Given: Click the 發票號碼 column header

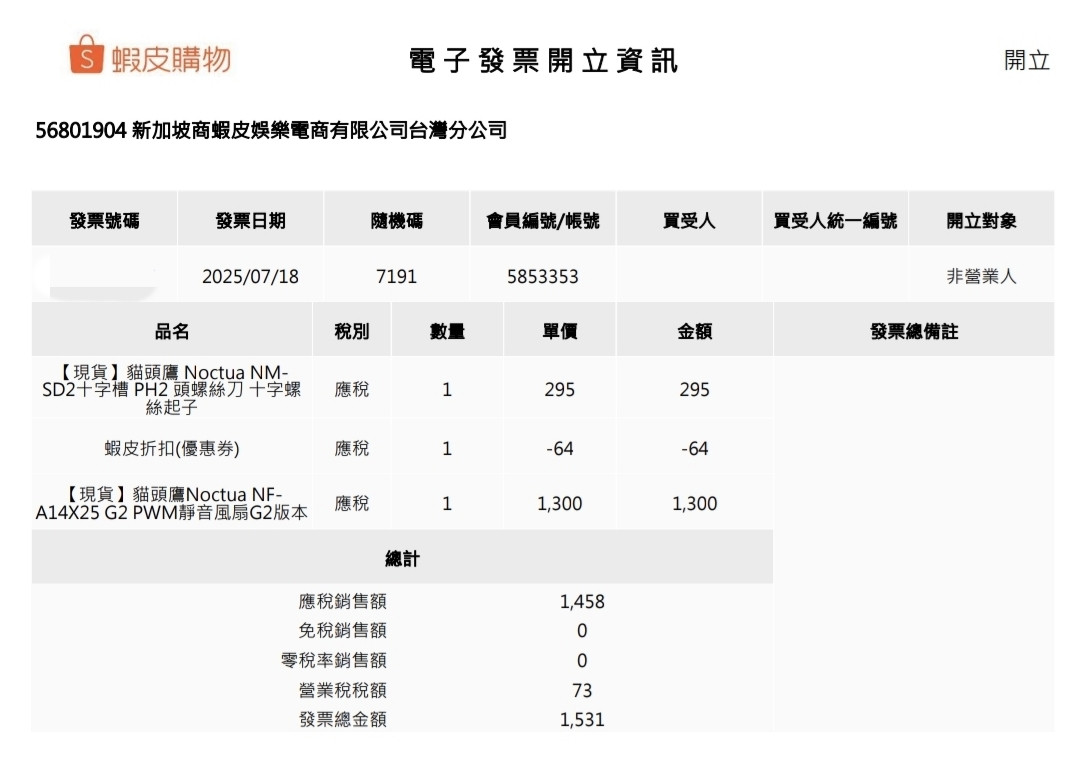Looking at the screenshot, I should pyautogui.click(x=105, y=220).
